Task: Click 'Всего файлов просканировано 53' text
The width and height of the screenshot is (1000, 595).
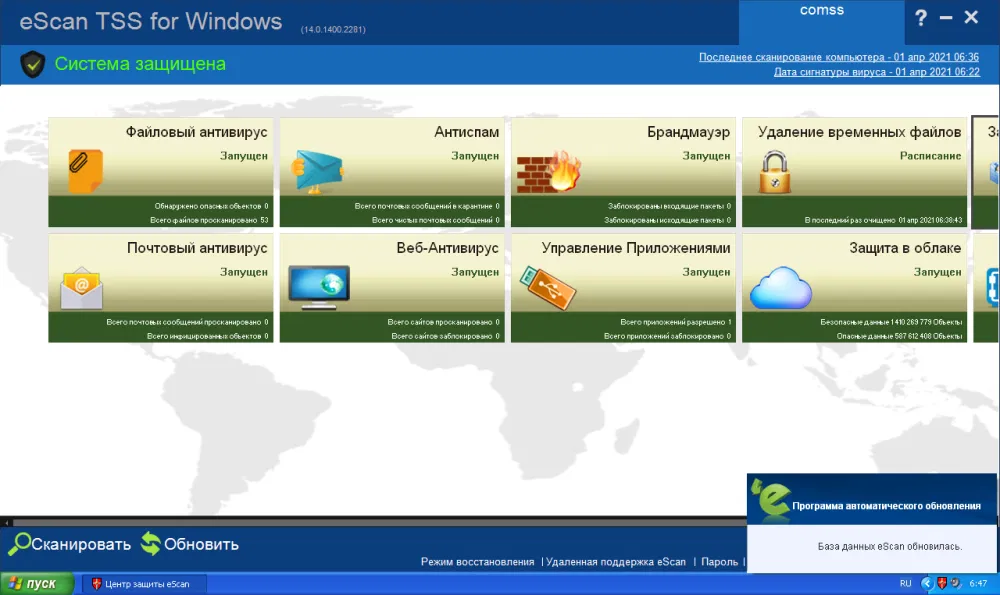Action: tap(209, 220)
